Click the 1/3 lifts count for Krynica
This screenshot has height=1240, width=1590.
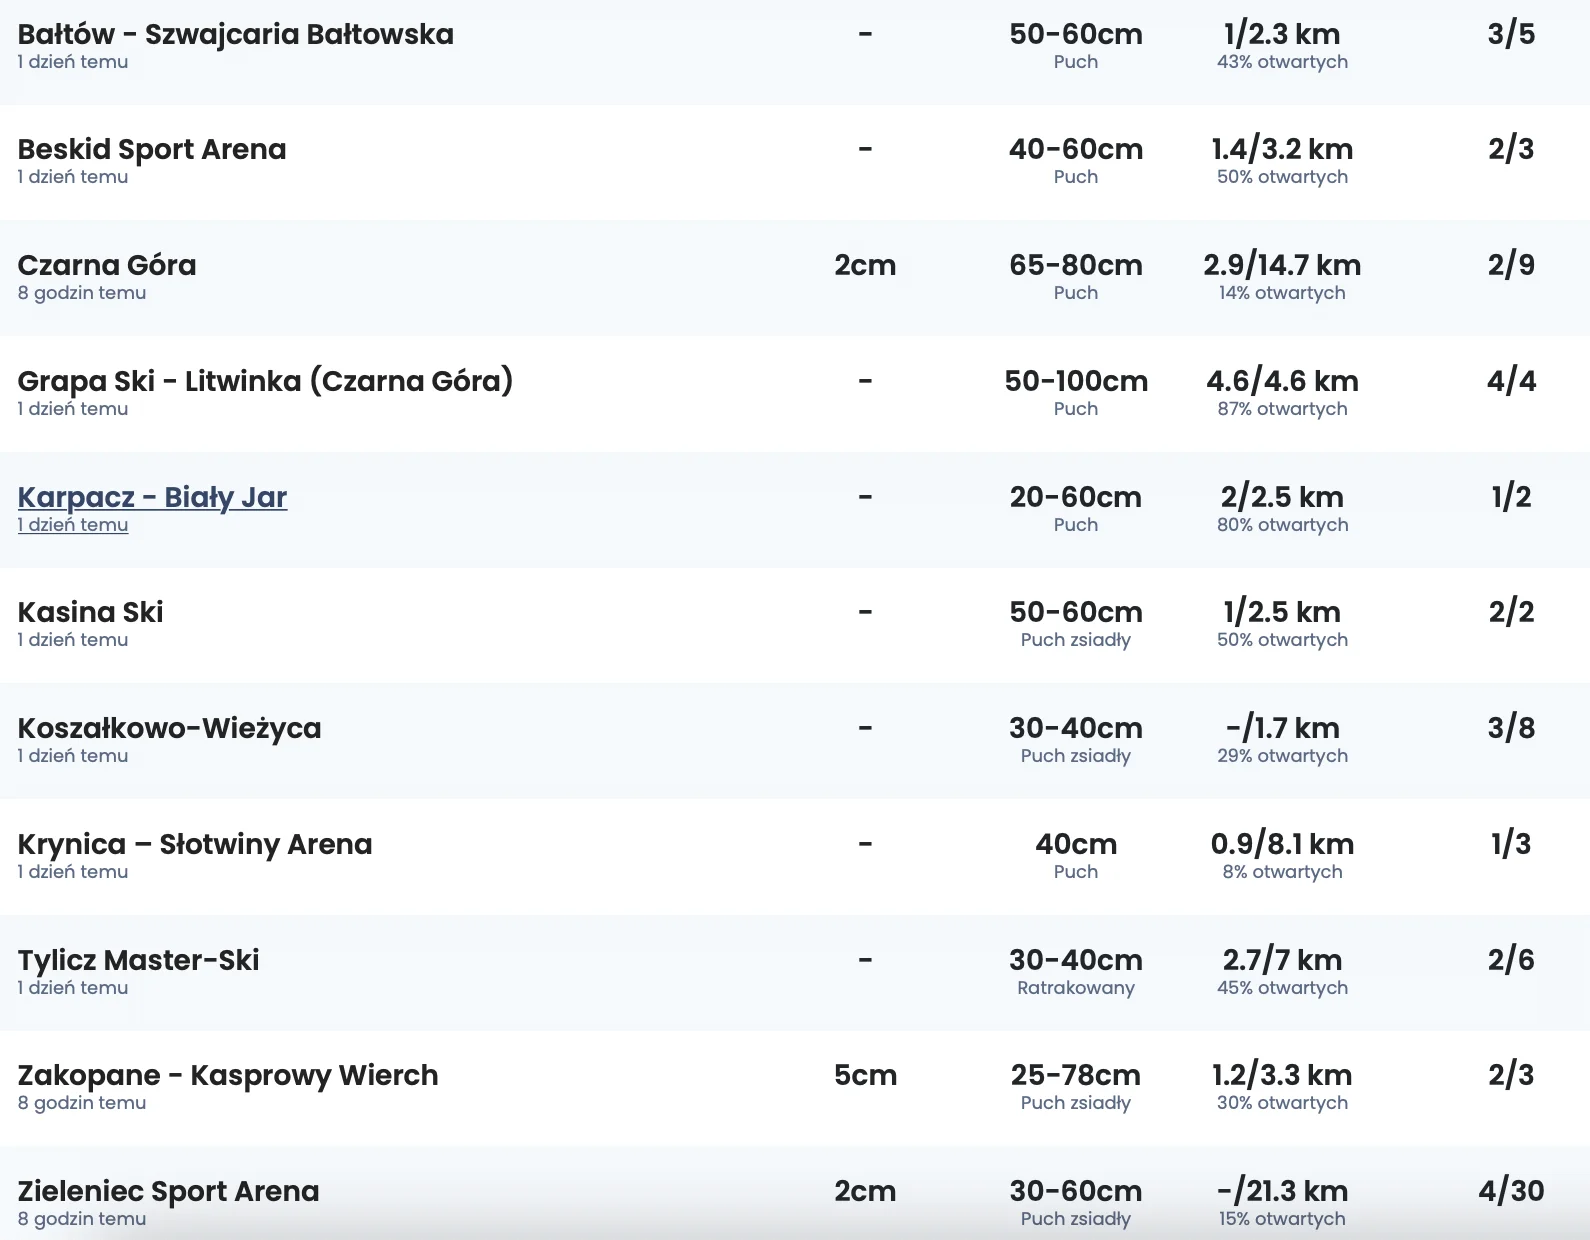click(1511, 844)
